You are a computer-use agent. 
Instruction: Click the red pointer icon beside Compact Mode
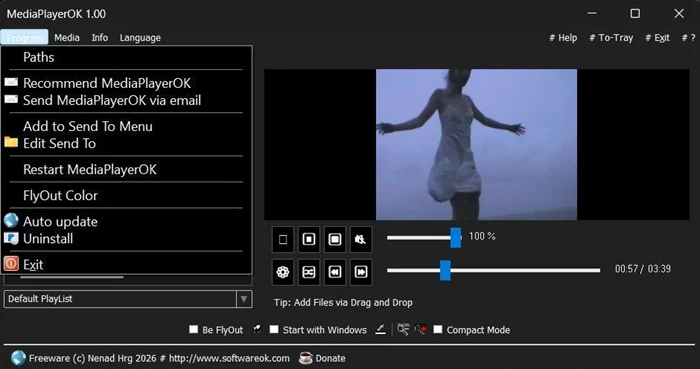tap(420, 330)
